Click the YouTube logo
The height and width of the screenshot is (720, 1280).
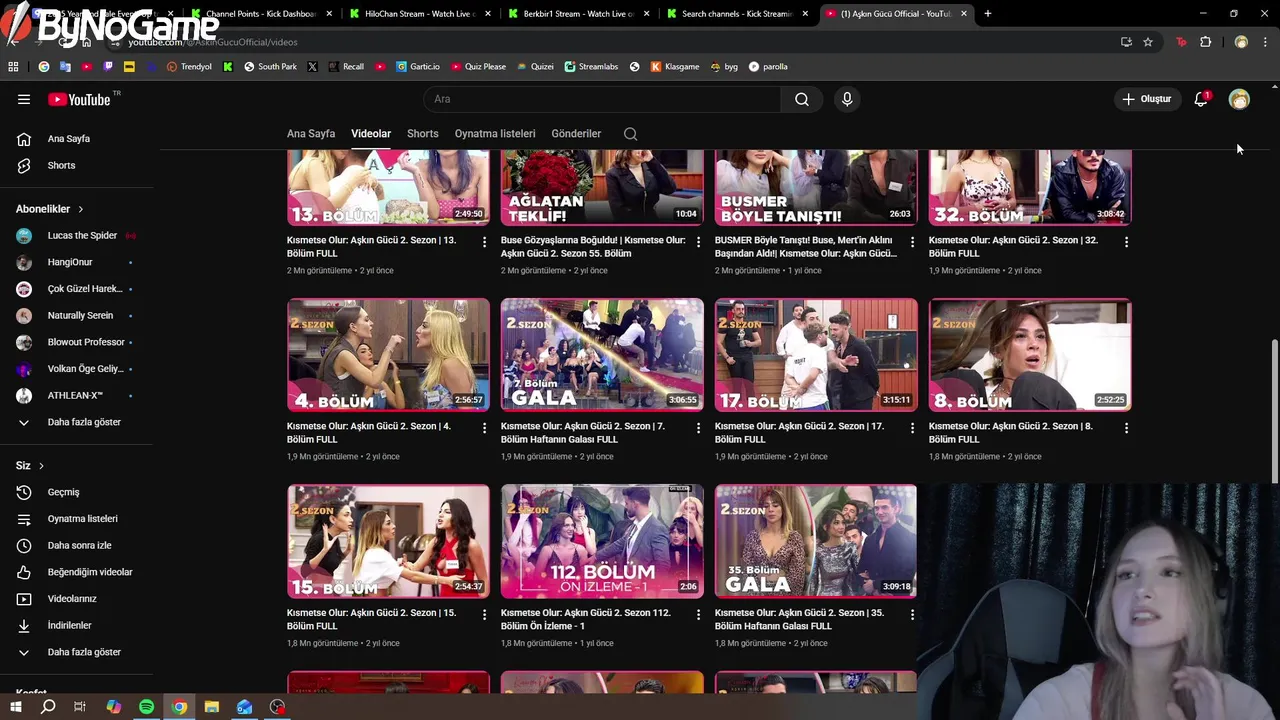tap(78, 99)
